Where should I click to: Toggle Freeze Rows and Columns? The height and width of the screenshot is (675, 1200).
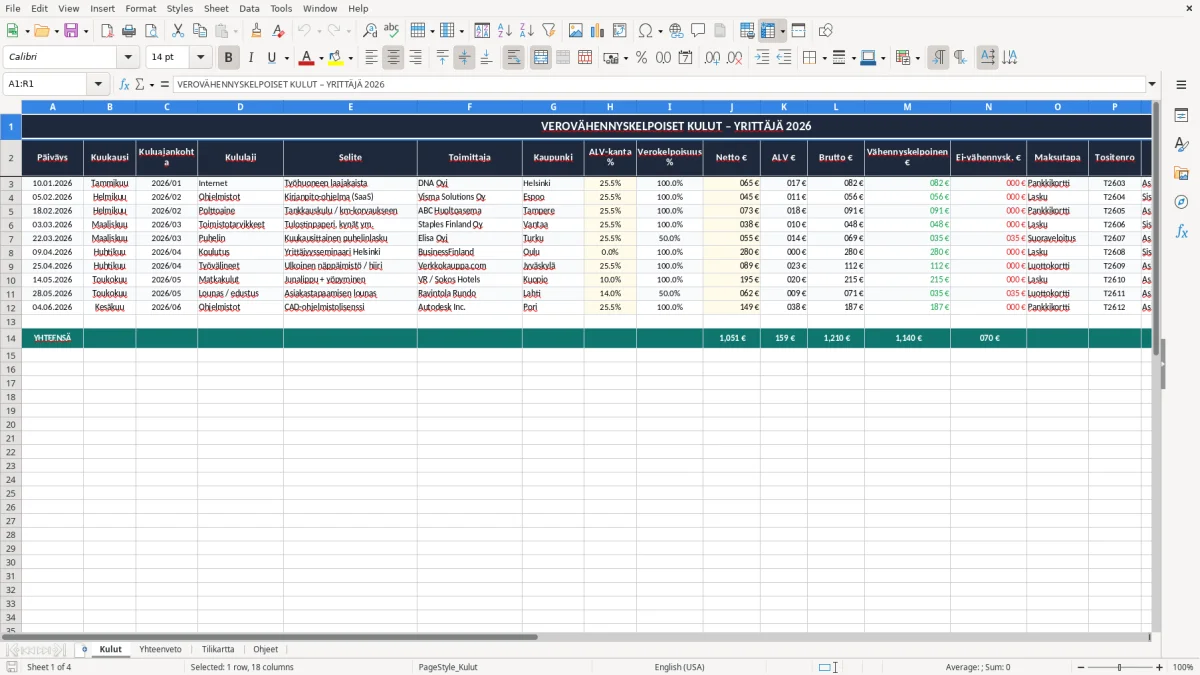[x=768, y=31]
